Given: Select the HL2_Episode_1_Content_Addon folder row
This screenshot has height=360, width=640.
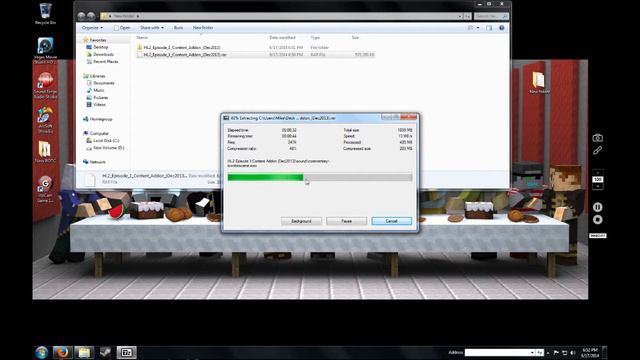Looking at the screenshot, I should click(x=255, y=47).
